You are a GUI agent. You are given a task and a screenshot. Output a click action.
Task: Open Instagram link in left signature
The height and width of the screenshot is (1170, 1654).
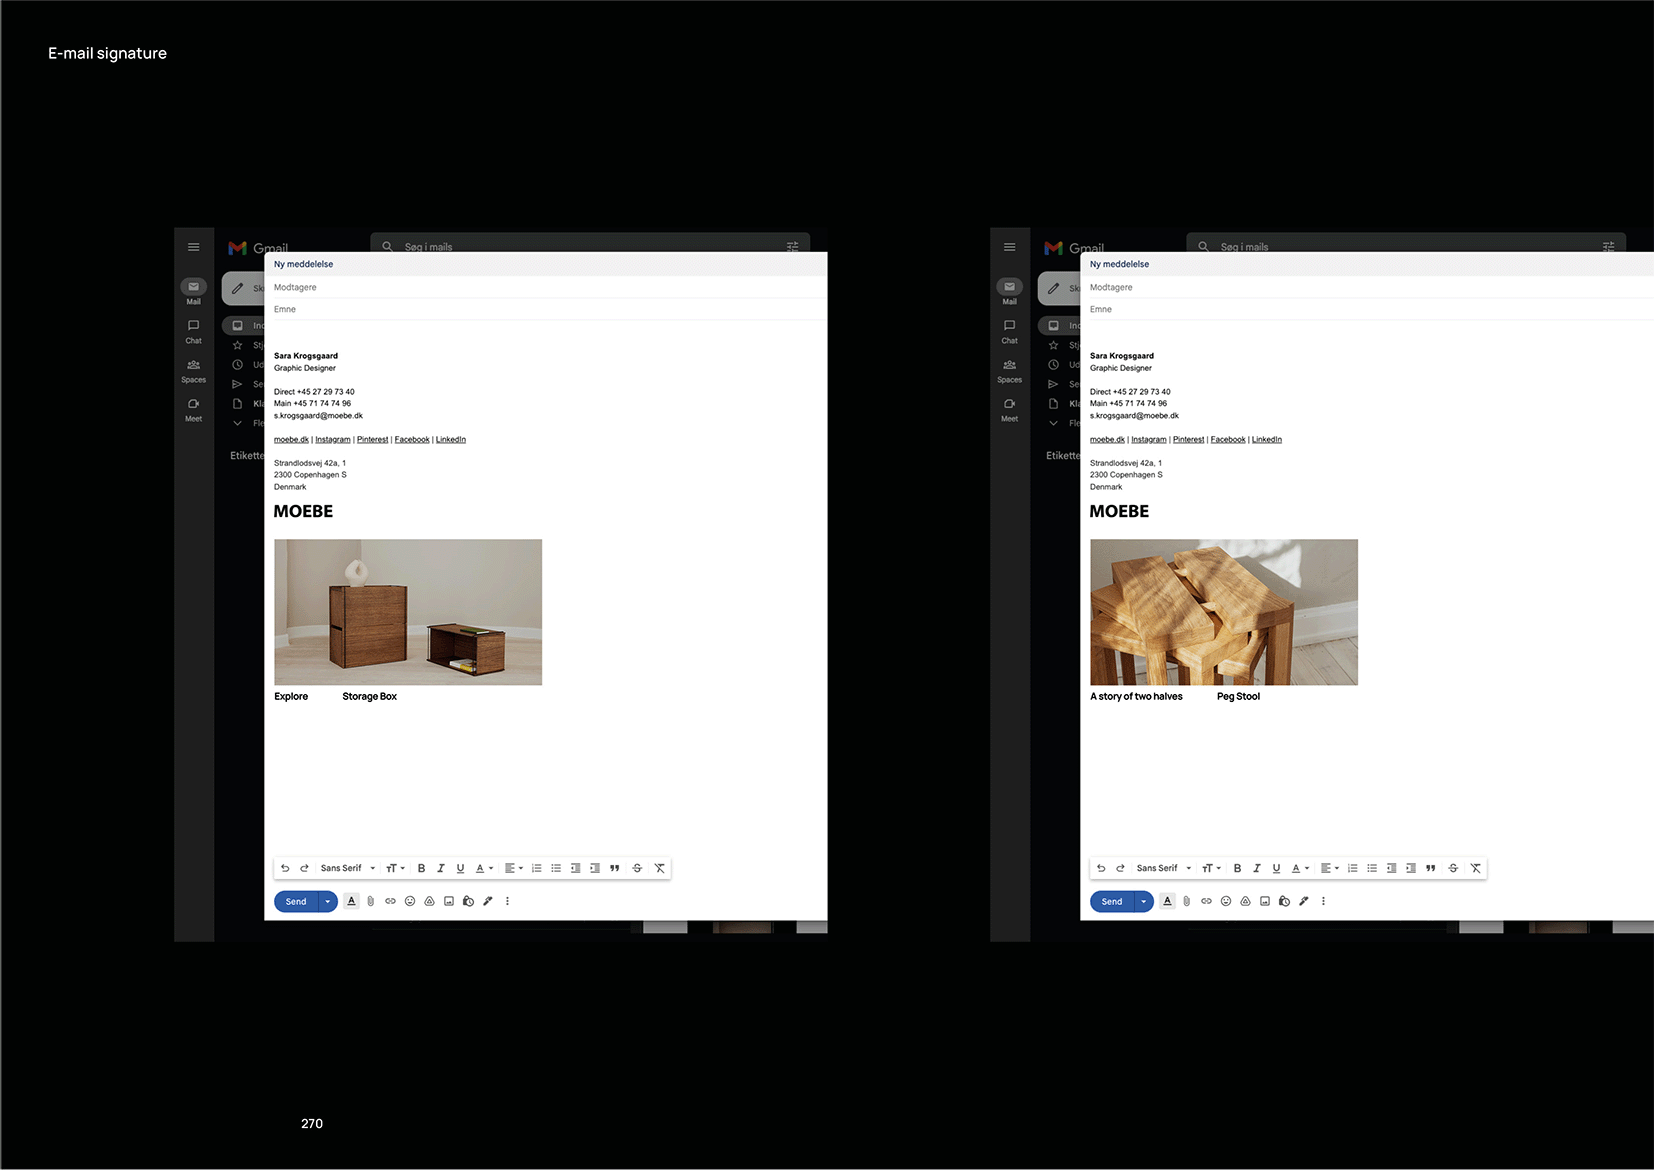(x=333, y=439)
